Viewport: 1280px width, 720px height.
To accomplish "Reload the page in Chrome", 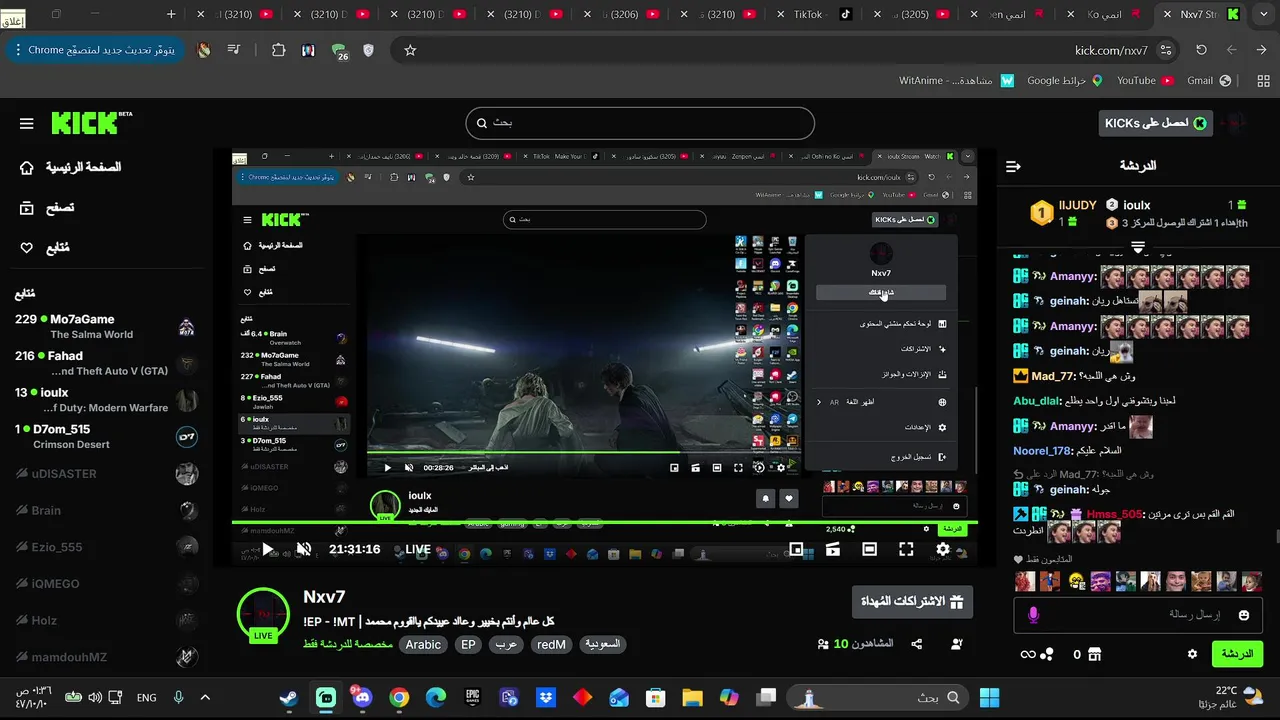I will pyautogui.click(x=1201, y=50).
